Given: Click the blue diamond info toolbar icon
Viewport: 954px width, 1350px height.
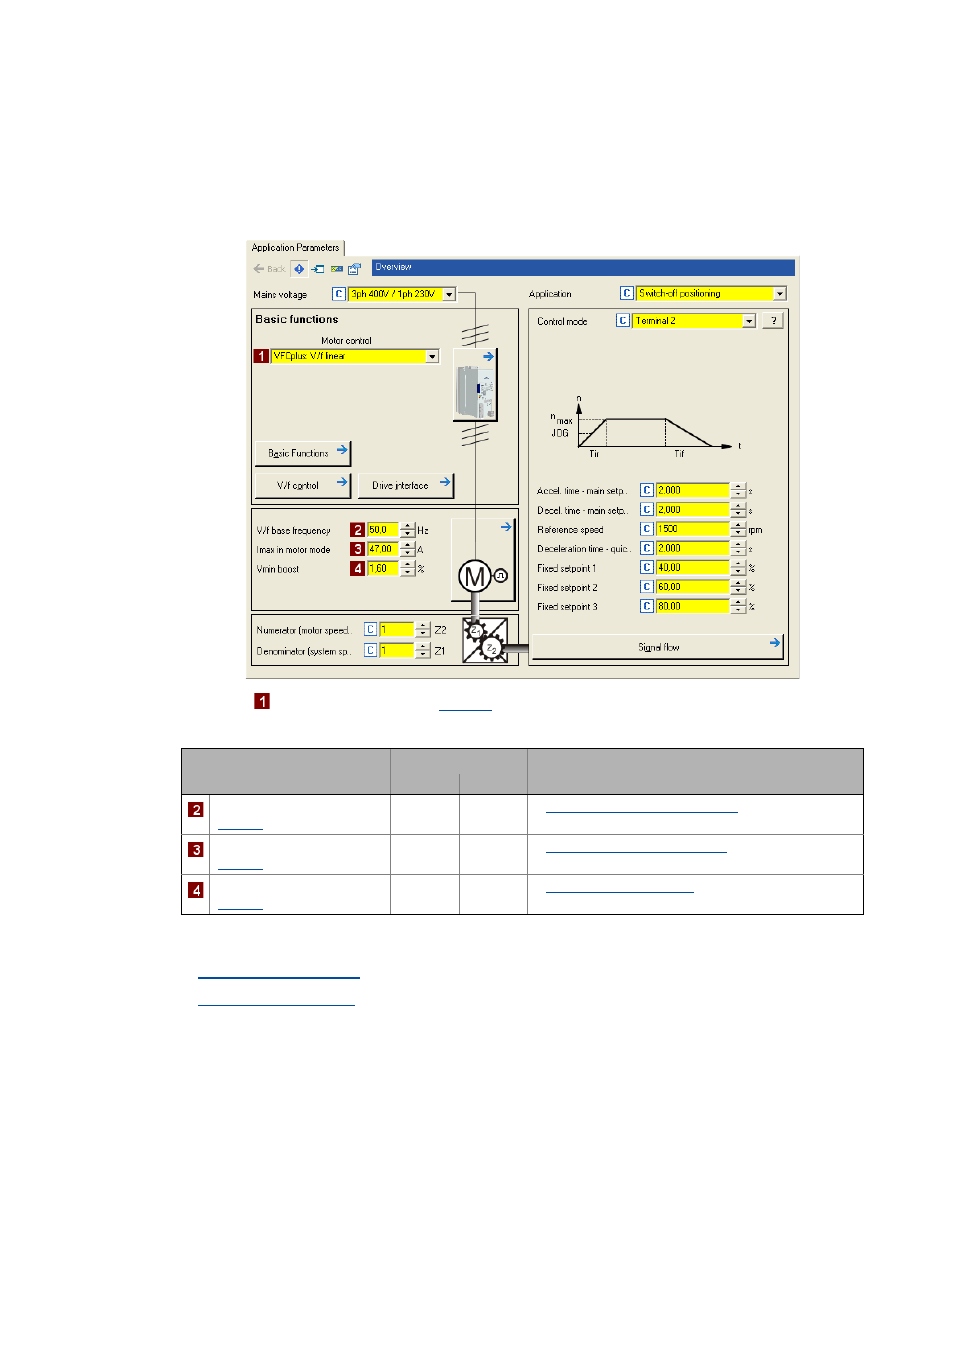Looking at the screenshot, I should (x=299, y=269).
